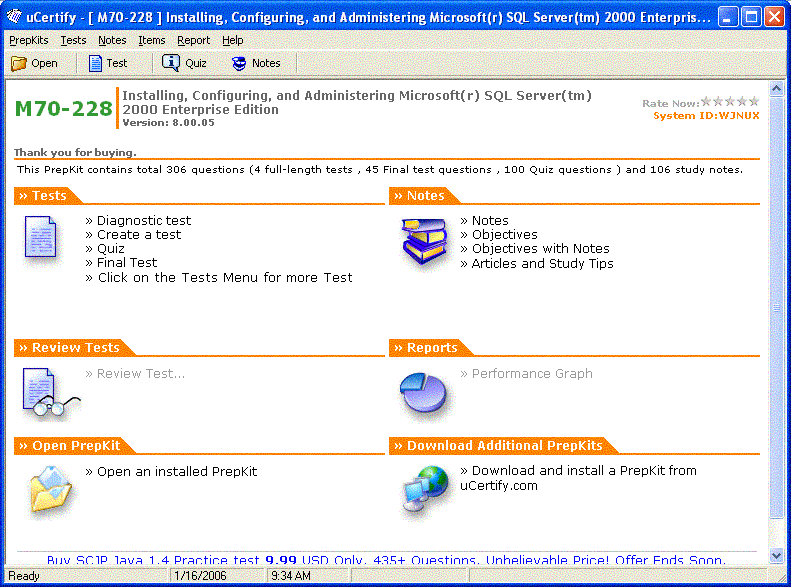The width and height of the screenshot is (791, 587).
Task: Click Download and install a PrepKit from uCertify.com
Action: pyautogui.click(x=578, y=478)
